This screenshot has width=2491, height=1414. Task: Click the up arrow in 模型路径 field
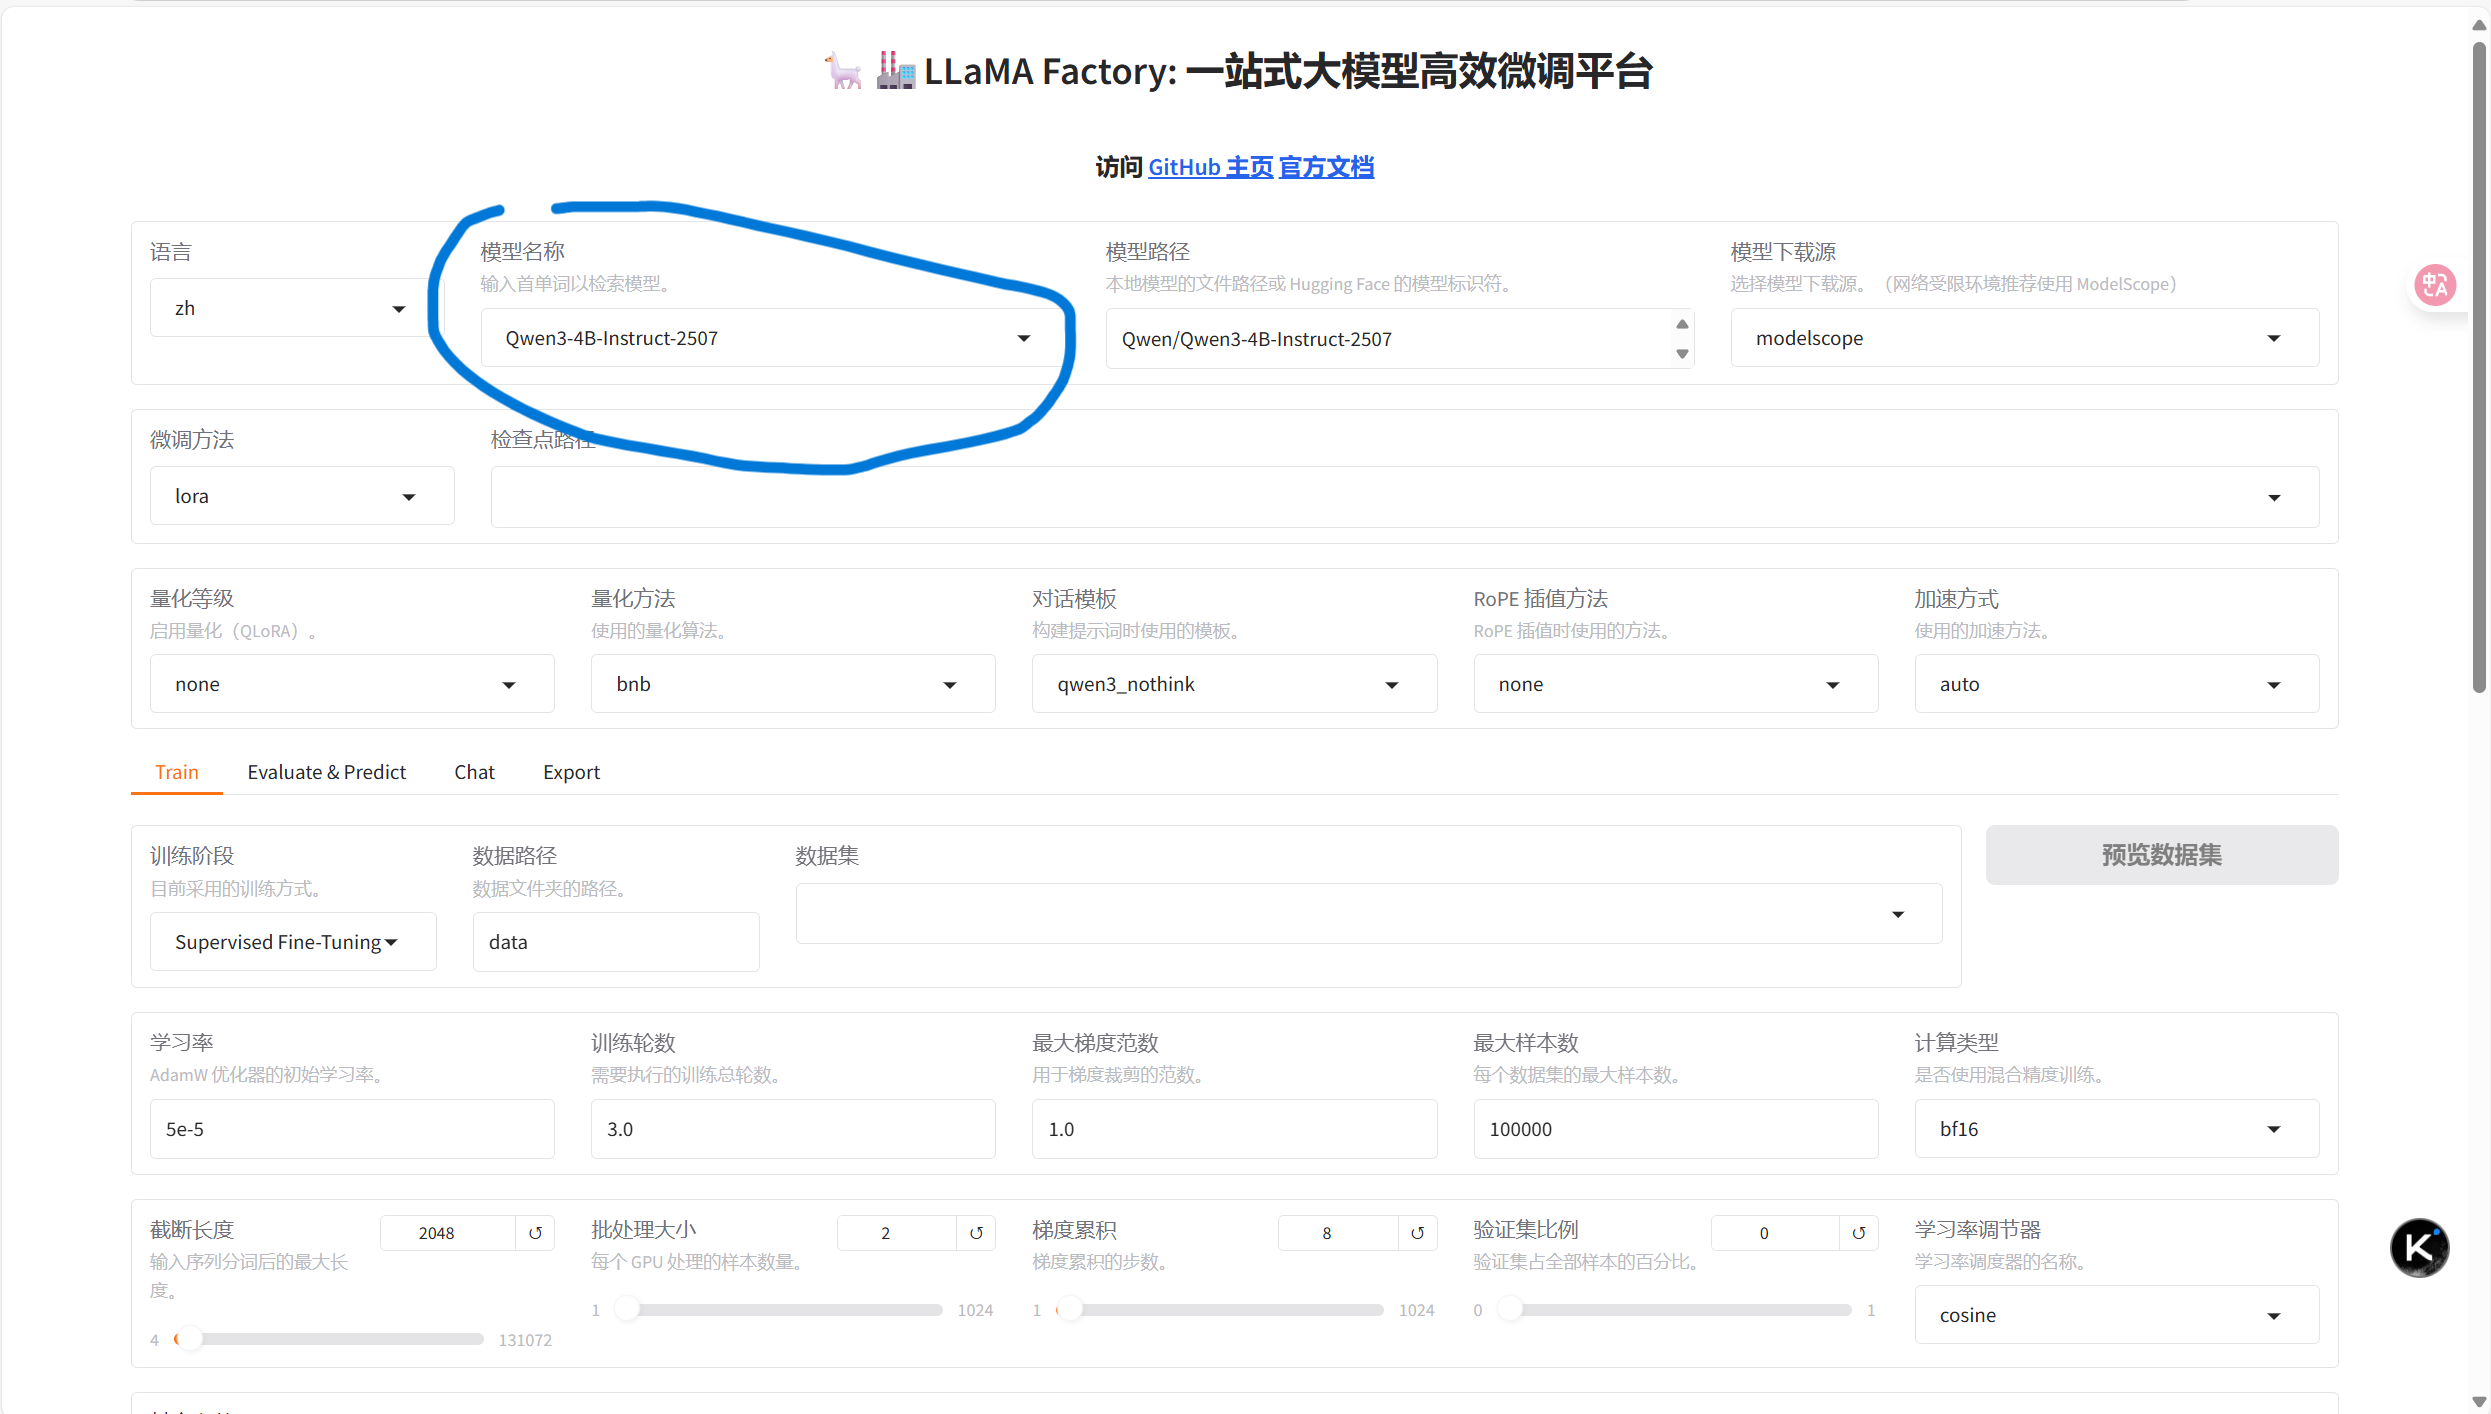tap(1682, 324)
